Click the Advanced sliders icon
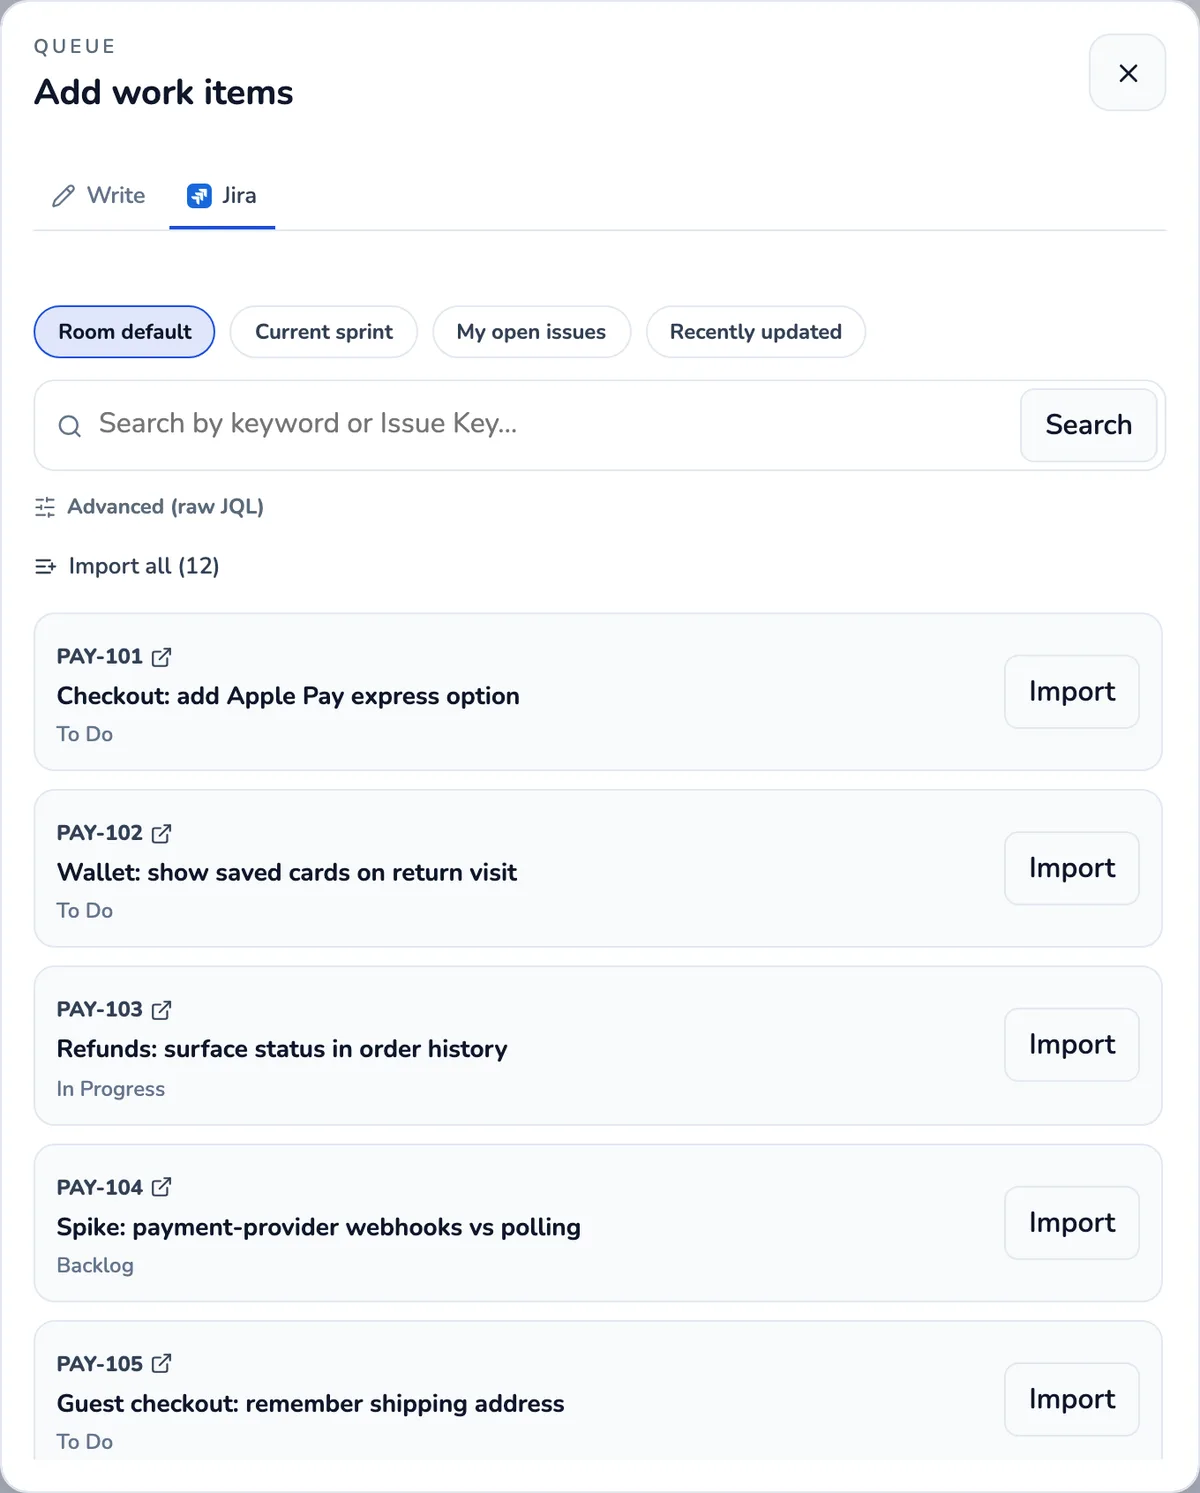Screen dimensions: 1200x1493 [45, 507]
